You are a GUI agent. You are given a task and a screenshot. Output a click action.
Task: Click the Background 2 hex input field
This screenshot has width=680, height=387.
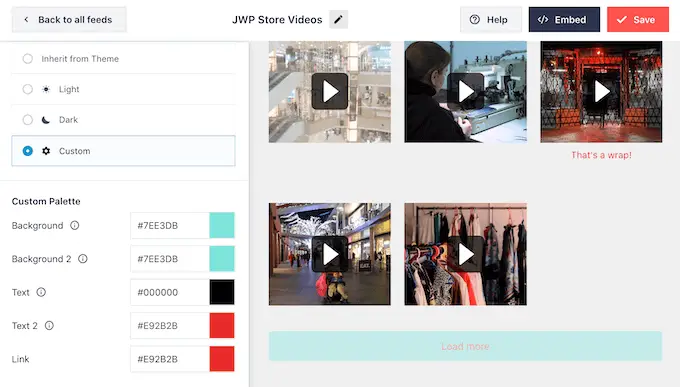click(170, 259)
